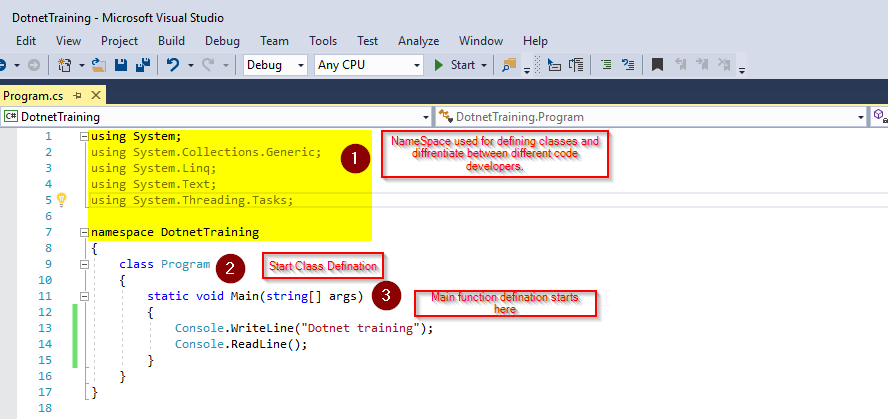Click the Navigate Forward arrow icon
Screen dimensions: 888x419
tap(34, 65)
